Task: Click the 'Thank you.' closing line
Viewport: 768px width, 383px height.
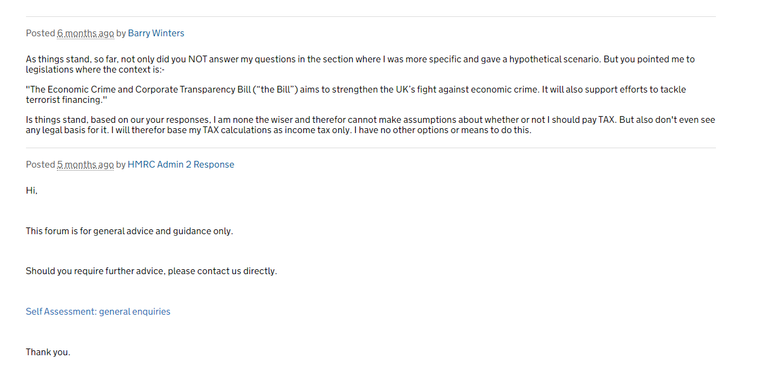Action: (x=48, y=352)
